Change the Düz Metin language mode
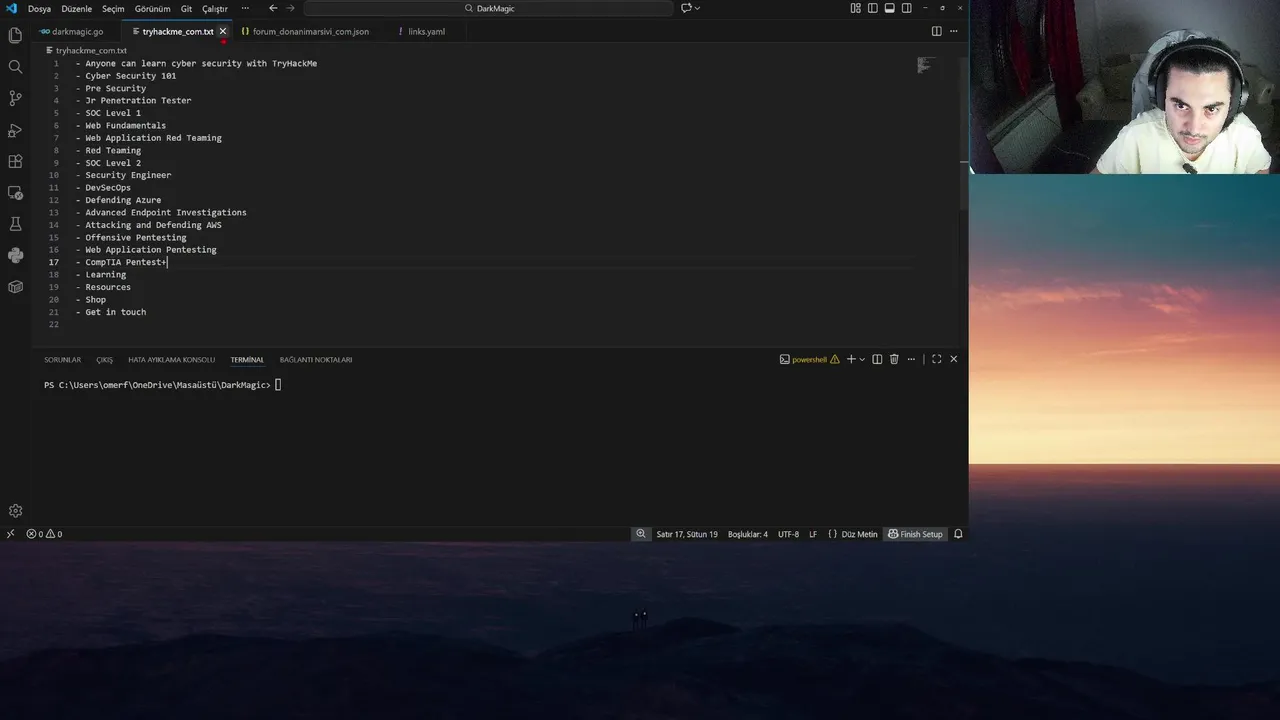 (x=859, y=534)
